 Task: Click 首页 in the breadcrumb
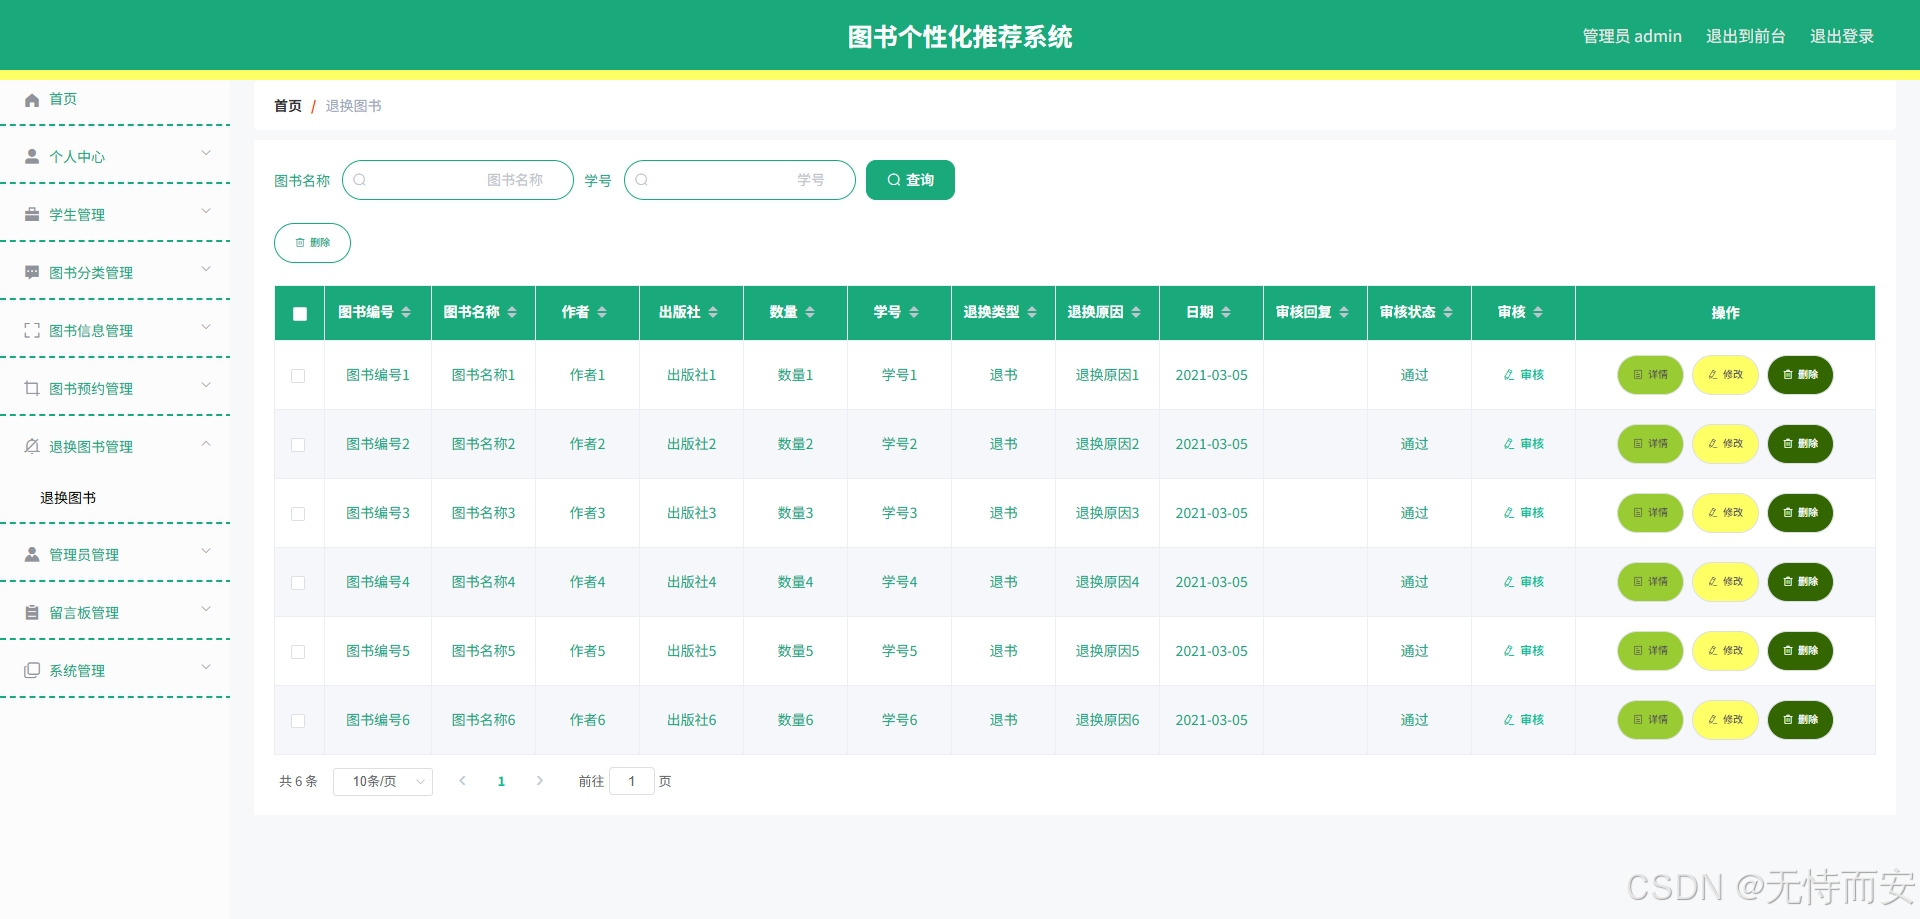pos(288,106)
